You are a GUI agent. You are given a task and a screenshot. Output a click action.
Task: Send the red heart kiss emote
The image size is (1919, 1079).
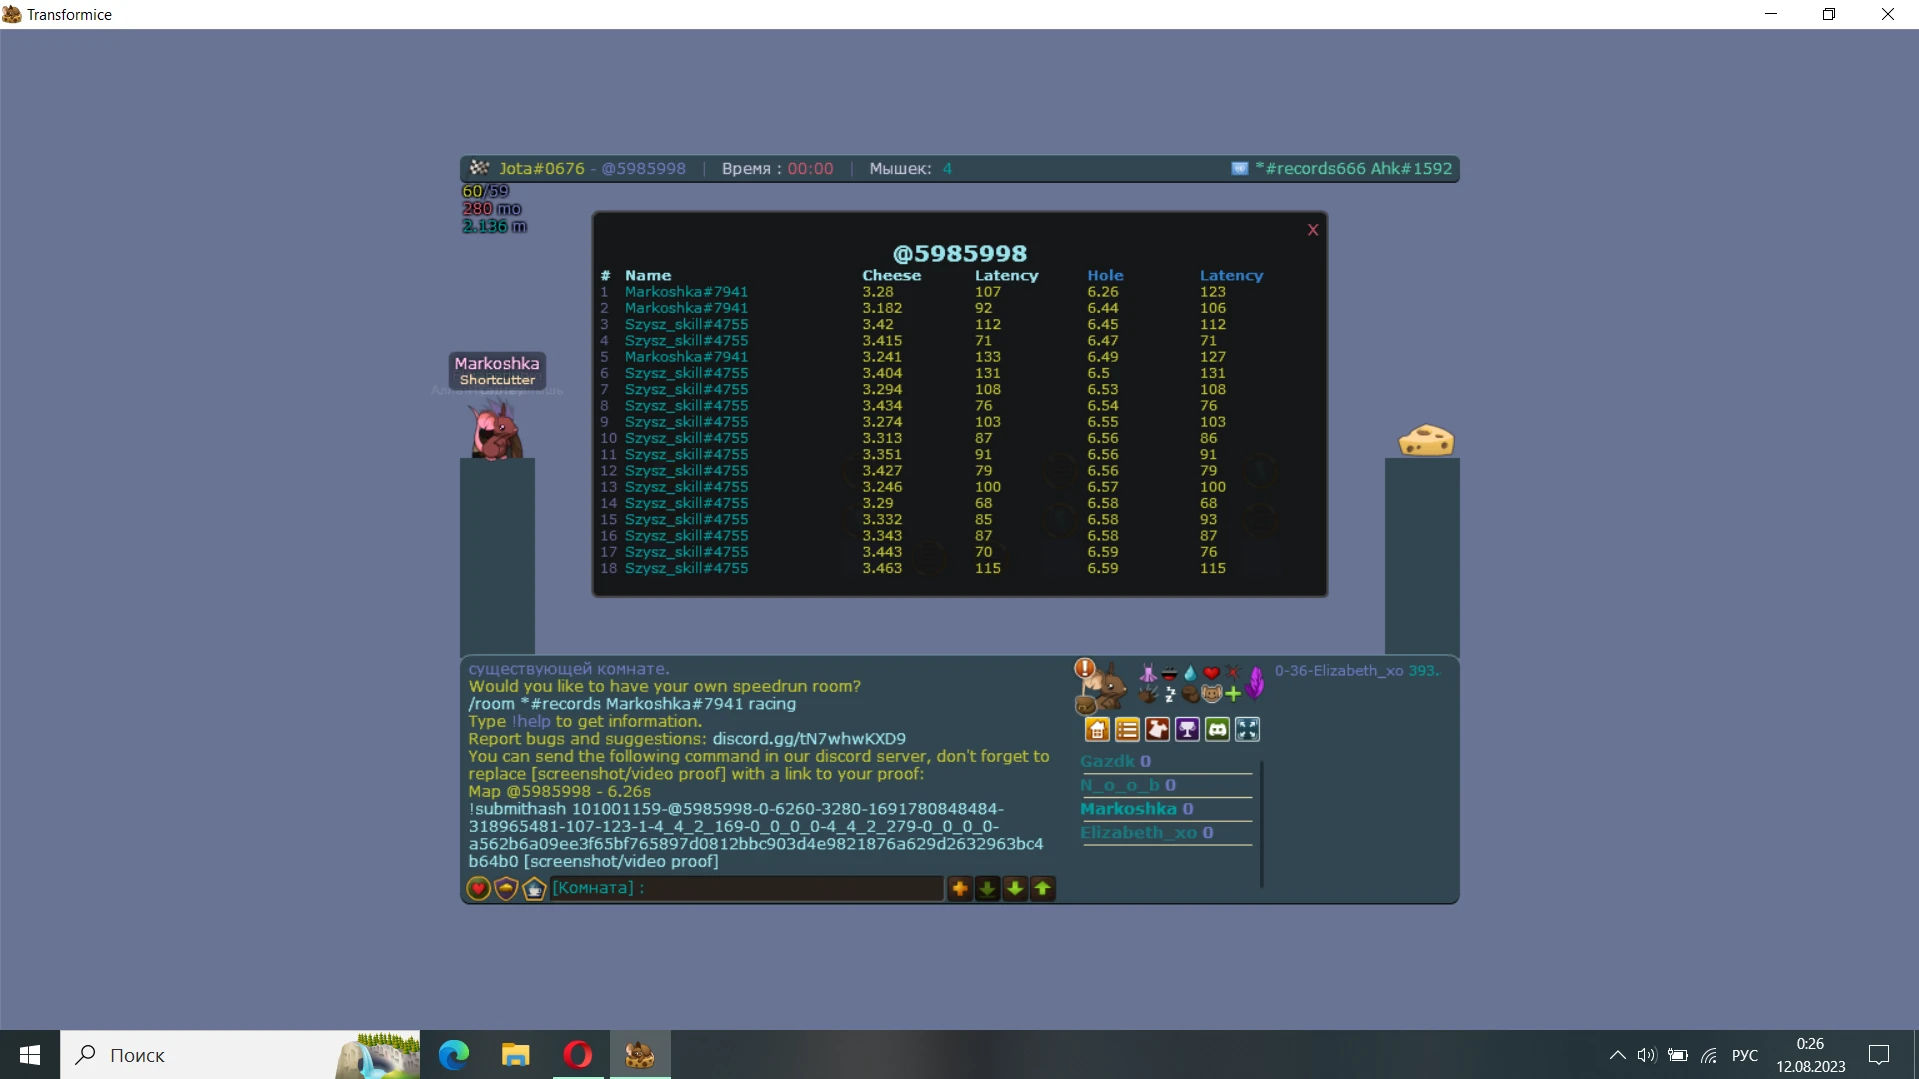click(1211, 673)
